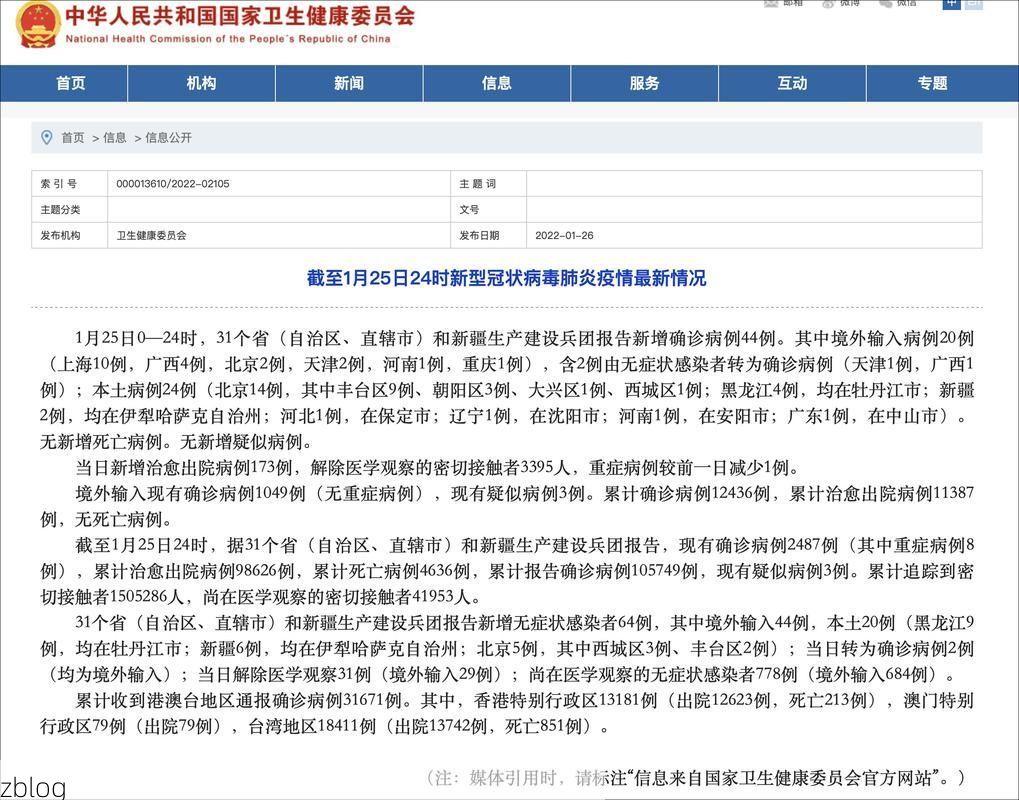Open the 首页 navigation menu
1019x800 pixels.
click(70, 84)
